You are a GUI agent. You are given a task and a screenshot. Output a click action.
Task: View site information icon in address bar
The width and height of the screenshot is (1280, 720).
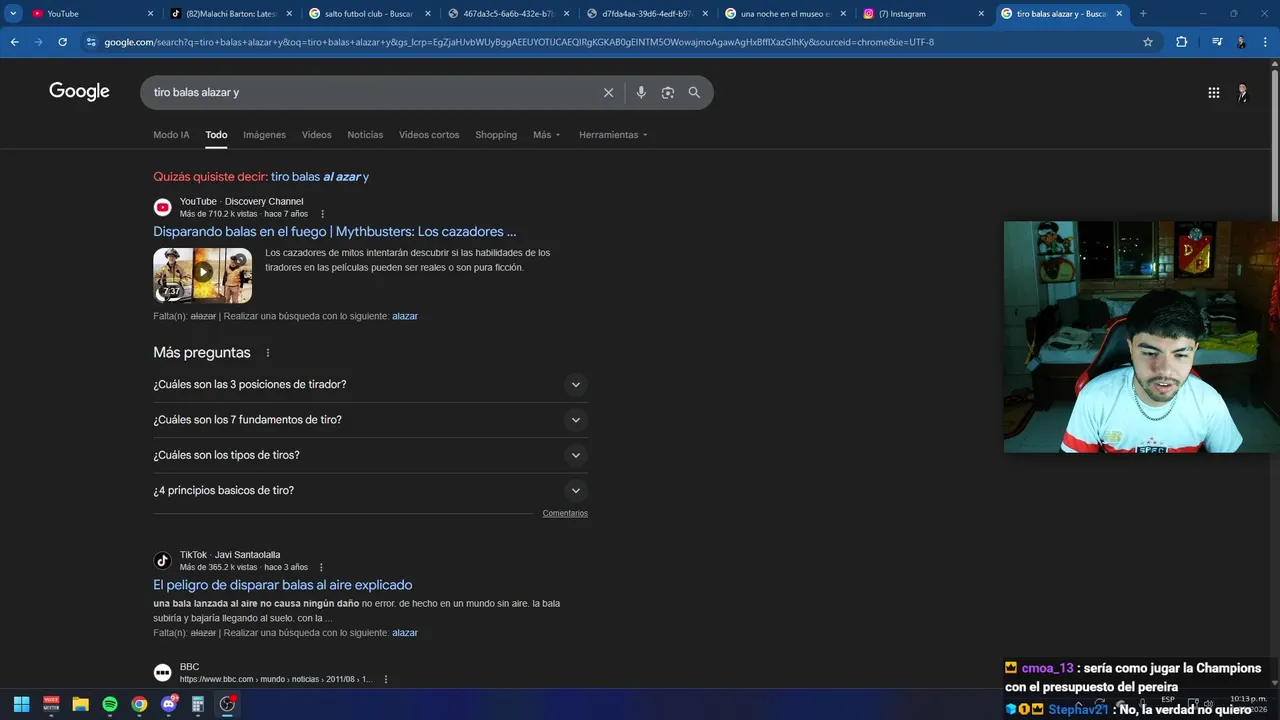click(x=91, y=42)
